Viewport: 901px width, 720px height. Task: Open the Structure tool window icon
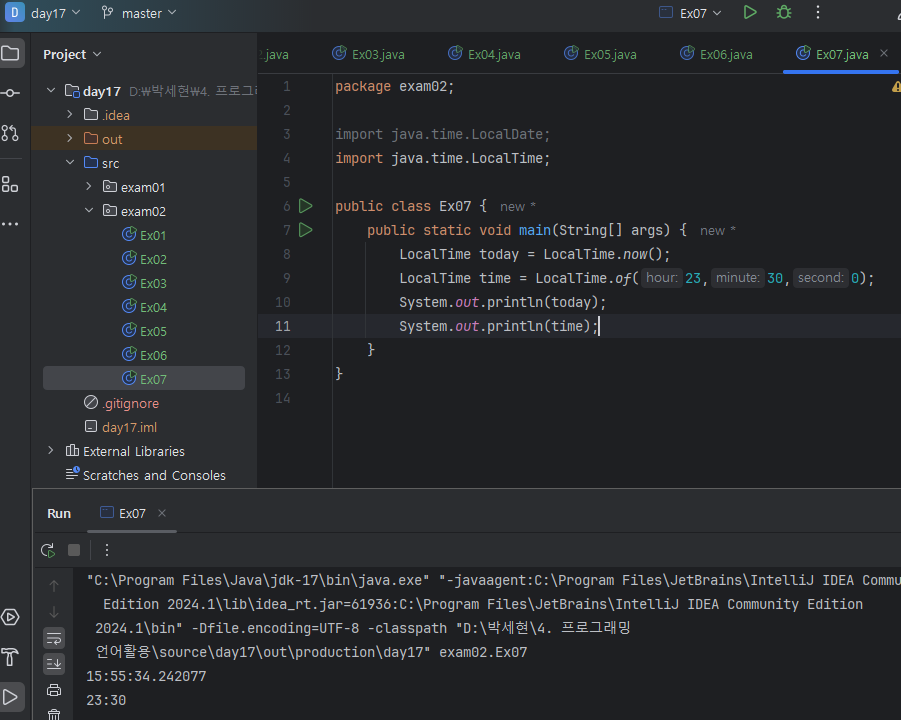point(10,184)
